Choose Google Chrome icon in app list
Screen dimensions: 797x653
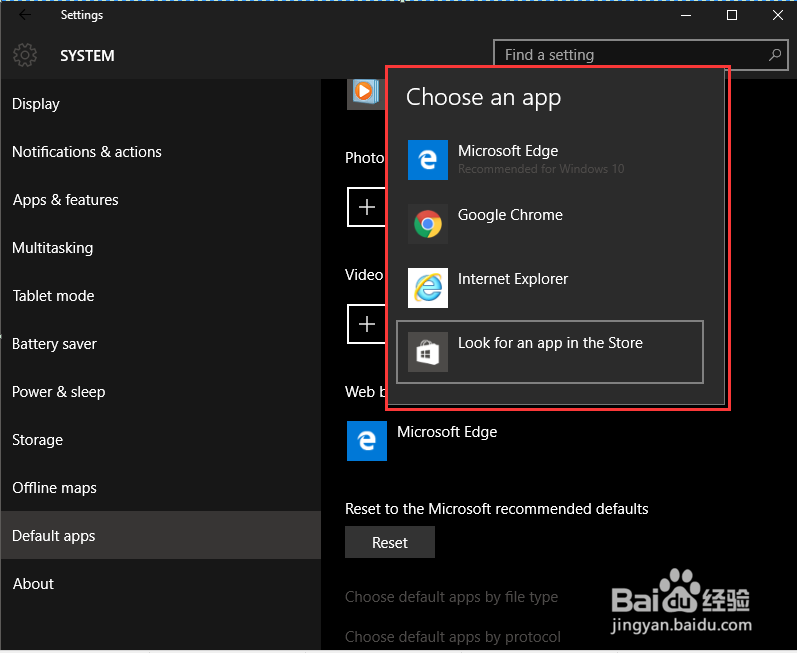coord(428,224)
